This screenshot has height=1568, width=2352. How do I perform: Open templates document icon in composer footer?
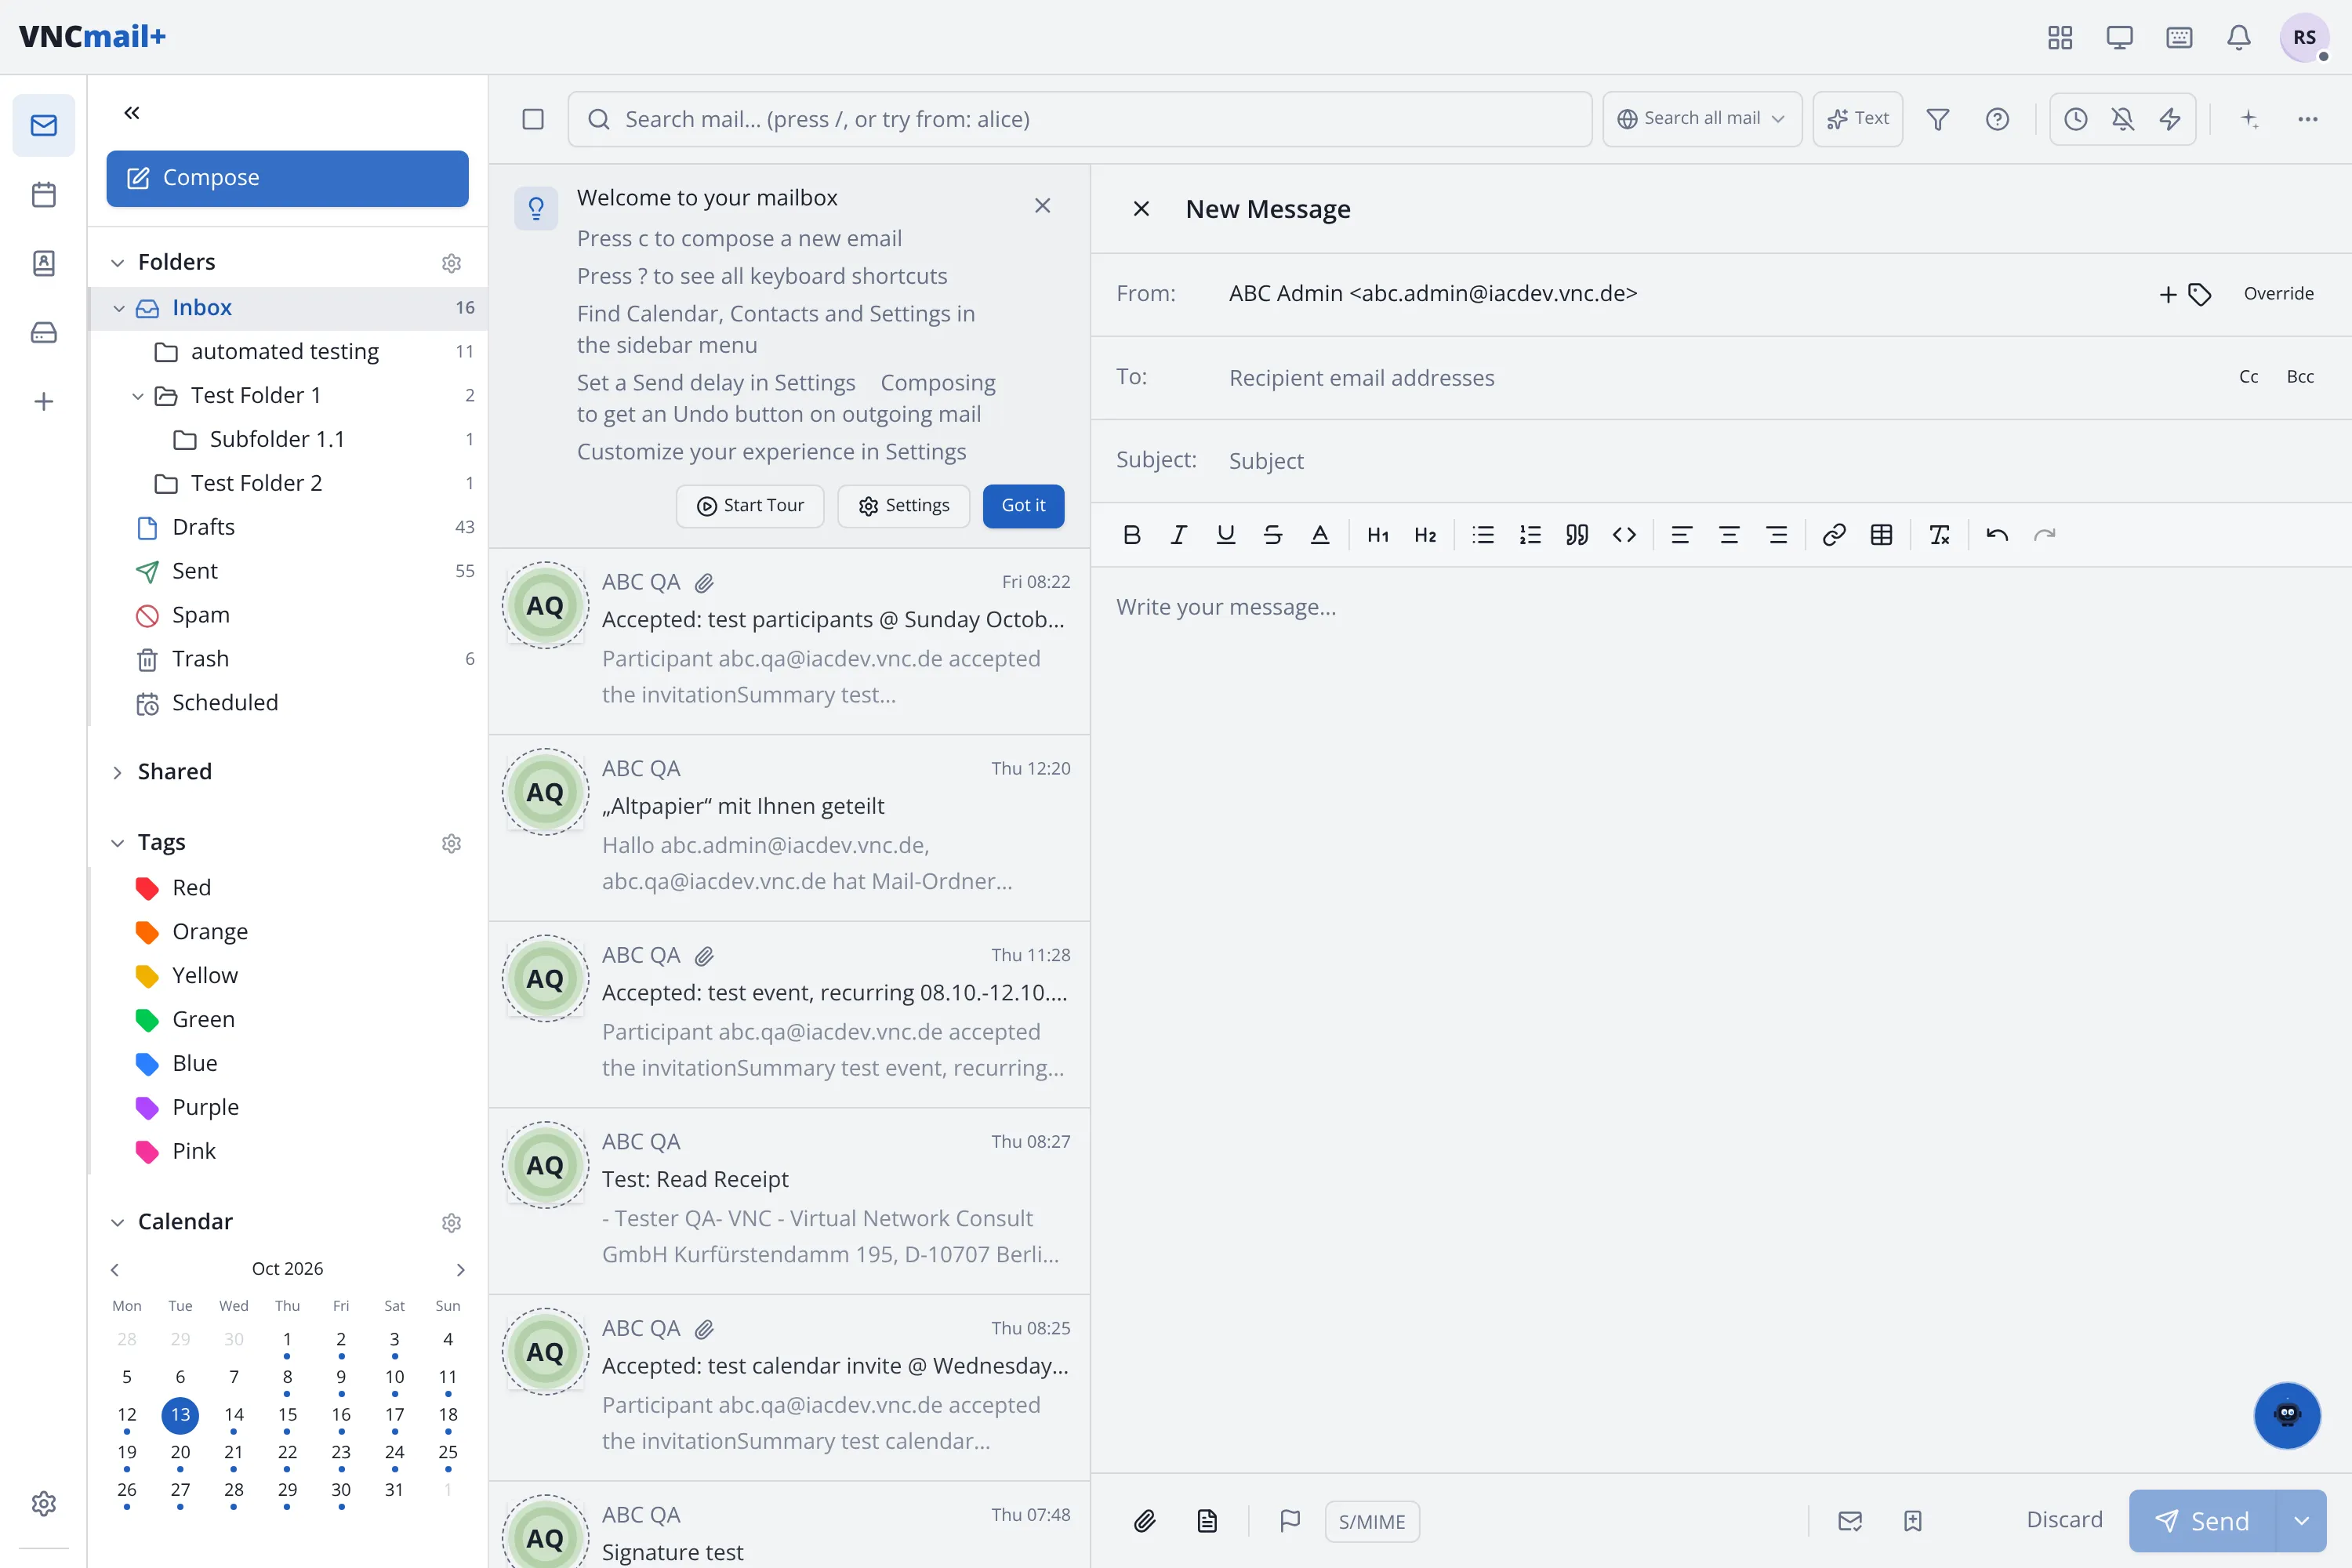coord(1207,1521)
